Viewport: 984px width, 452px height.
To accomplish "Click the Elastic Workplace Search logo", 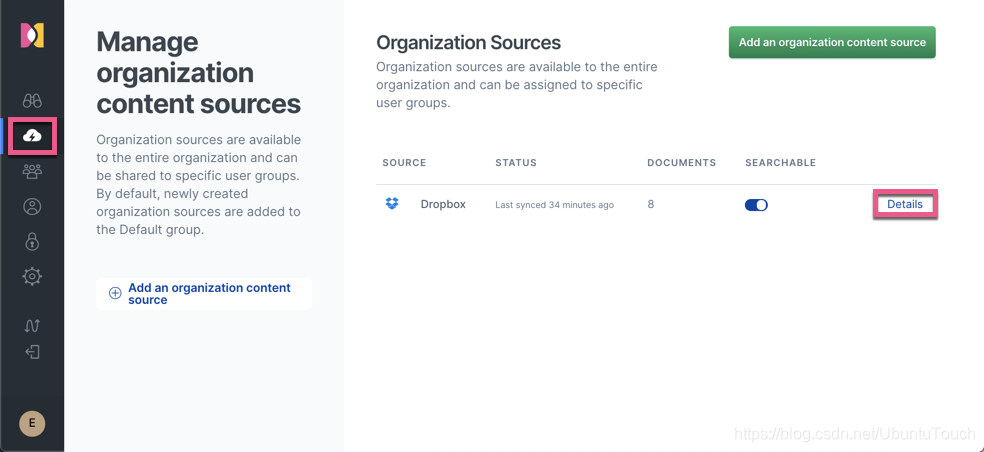I will (32, 36).
